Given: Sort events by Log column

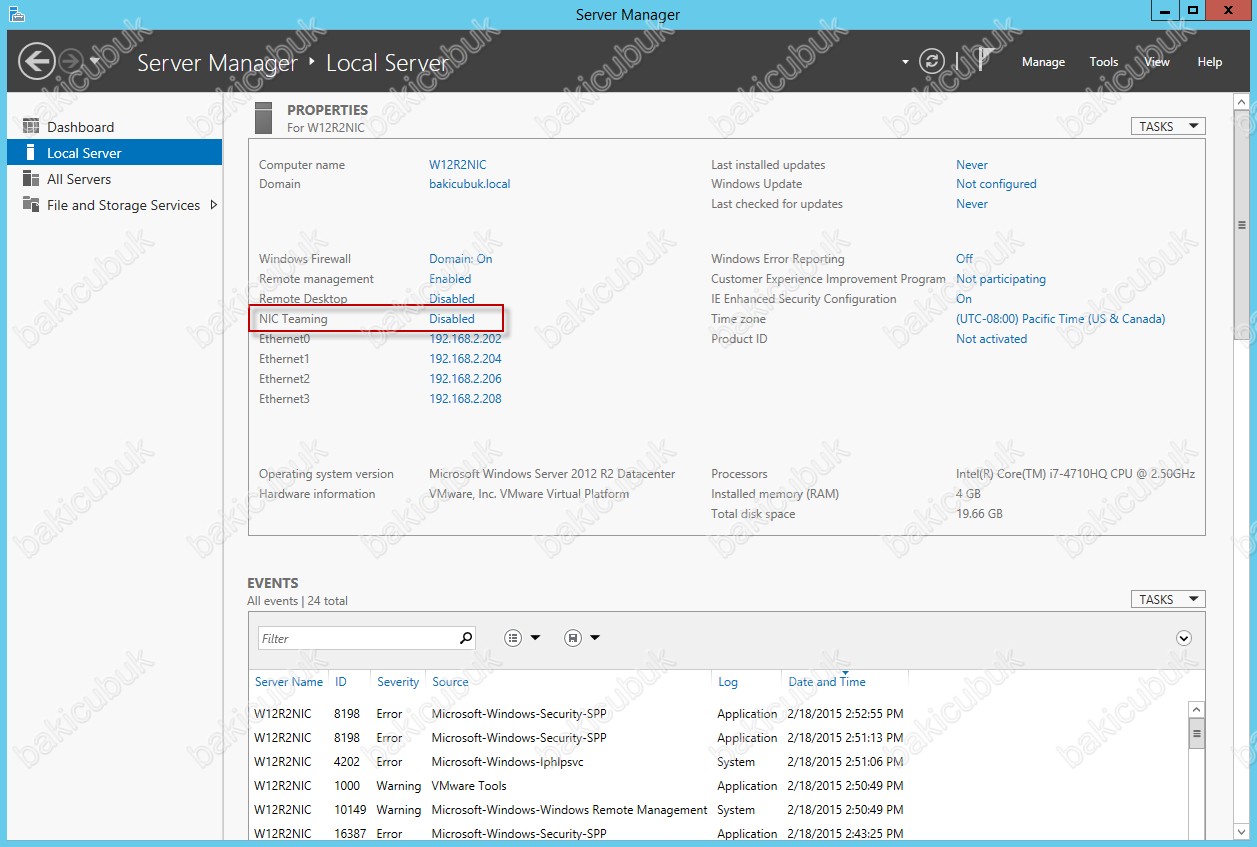Looking at the screenshot, I should (x=728, y=682).
